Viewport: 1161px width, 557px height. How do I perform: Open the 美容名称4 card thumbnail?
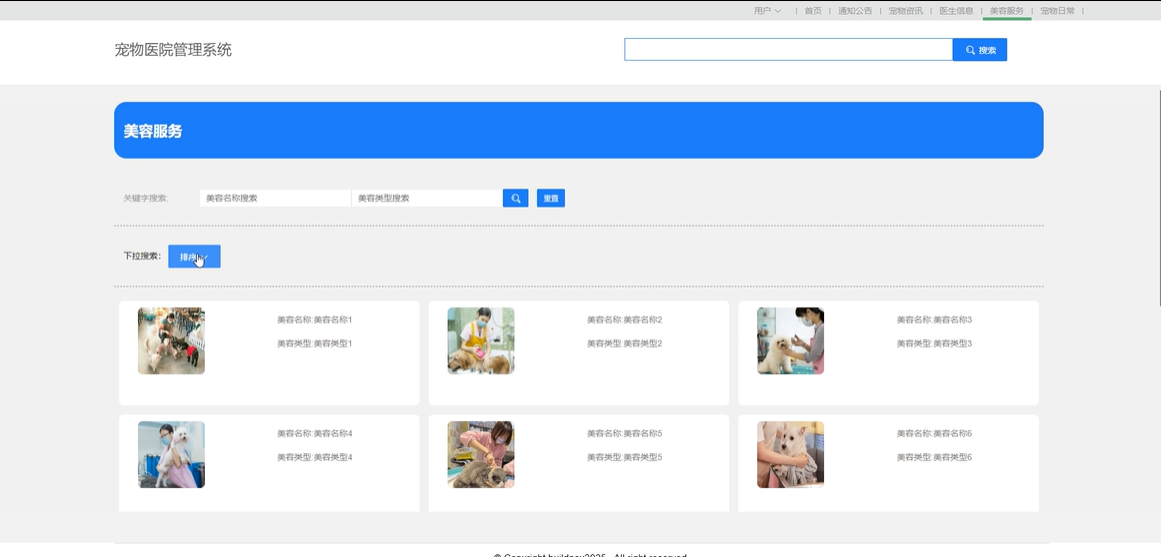pyautogui.click(x=171, y=455)
